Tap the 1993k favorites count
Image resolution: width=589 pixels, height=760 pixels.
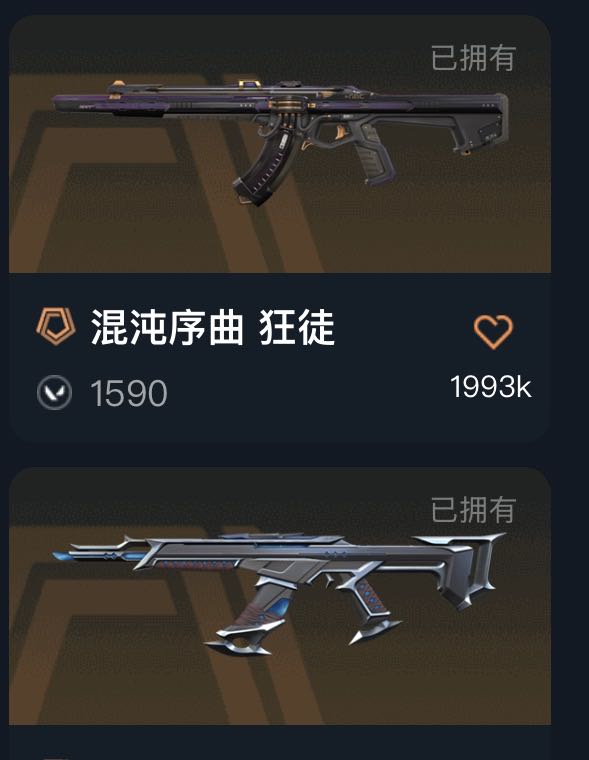pyautogui.click(x=491, y=387)
